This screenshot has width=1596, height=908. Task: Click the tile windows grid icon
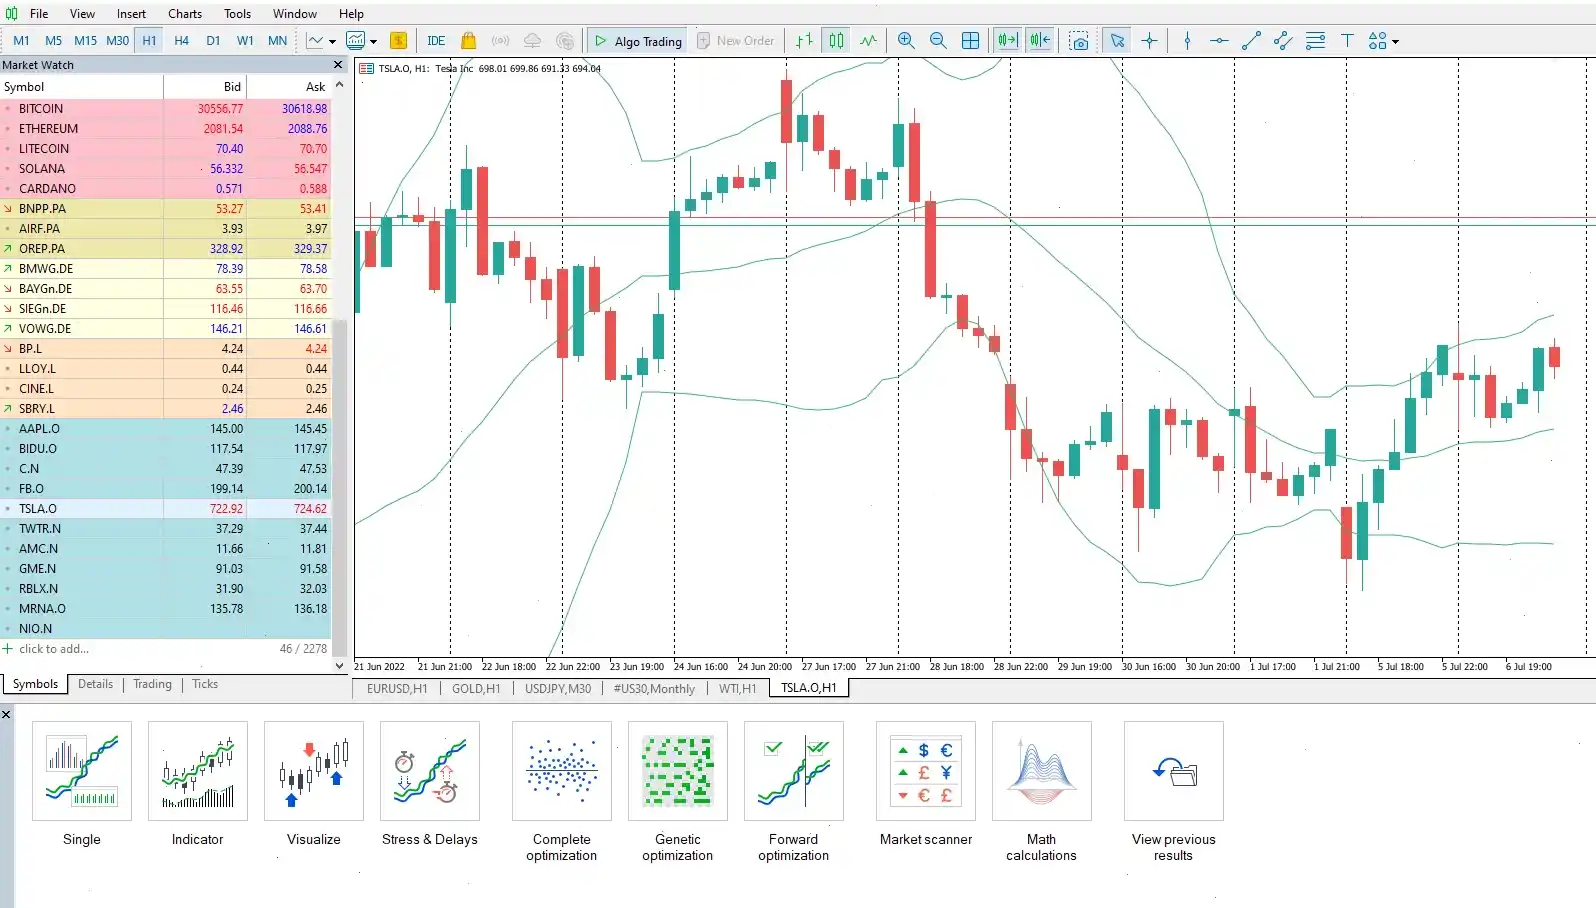[970, 41]
